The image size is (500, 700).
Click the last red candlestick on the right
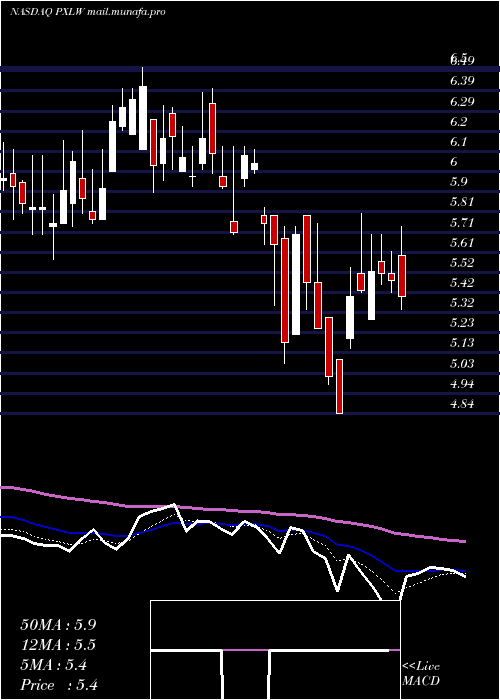402,276
